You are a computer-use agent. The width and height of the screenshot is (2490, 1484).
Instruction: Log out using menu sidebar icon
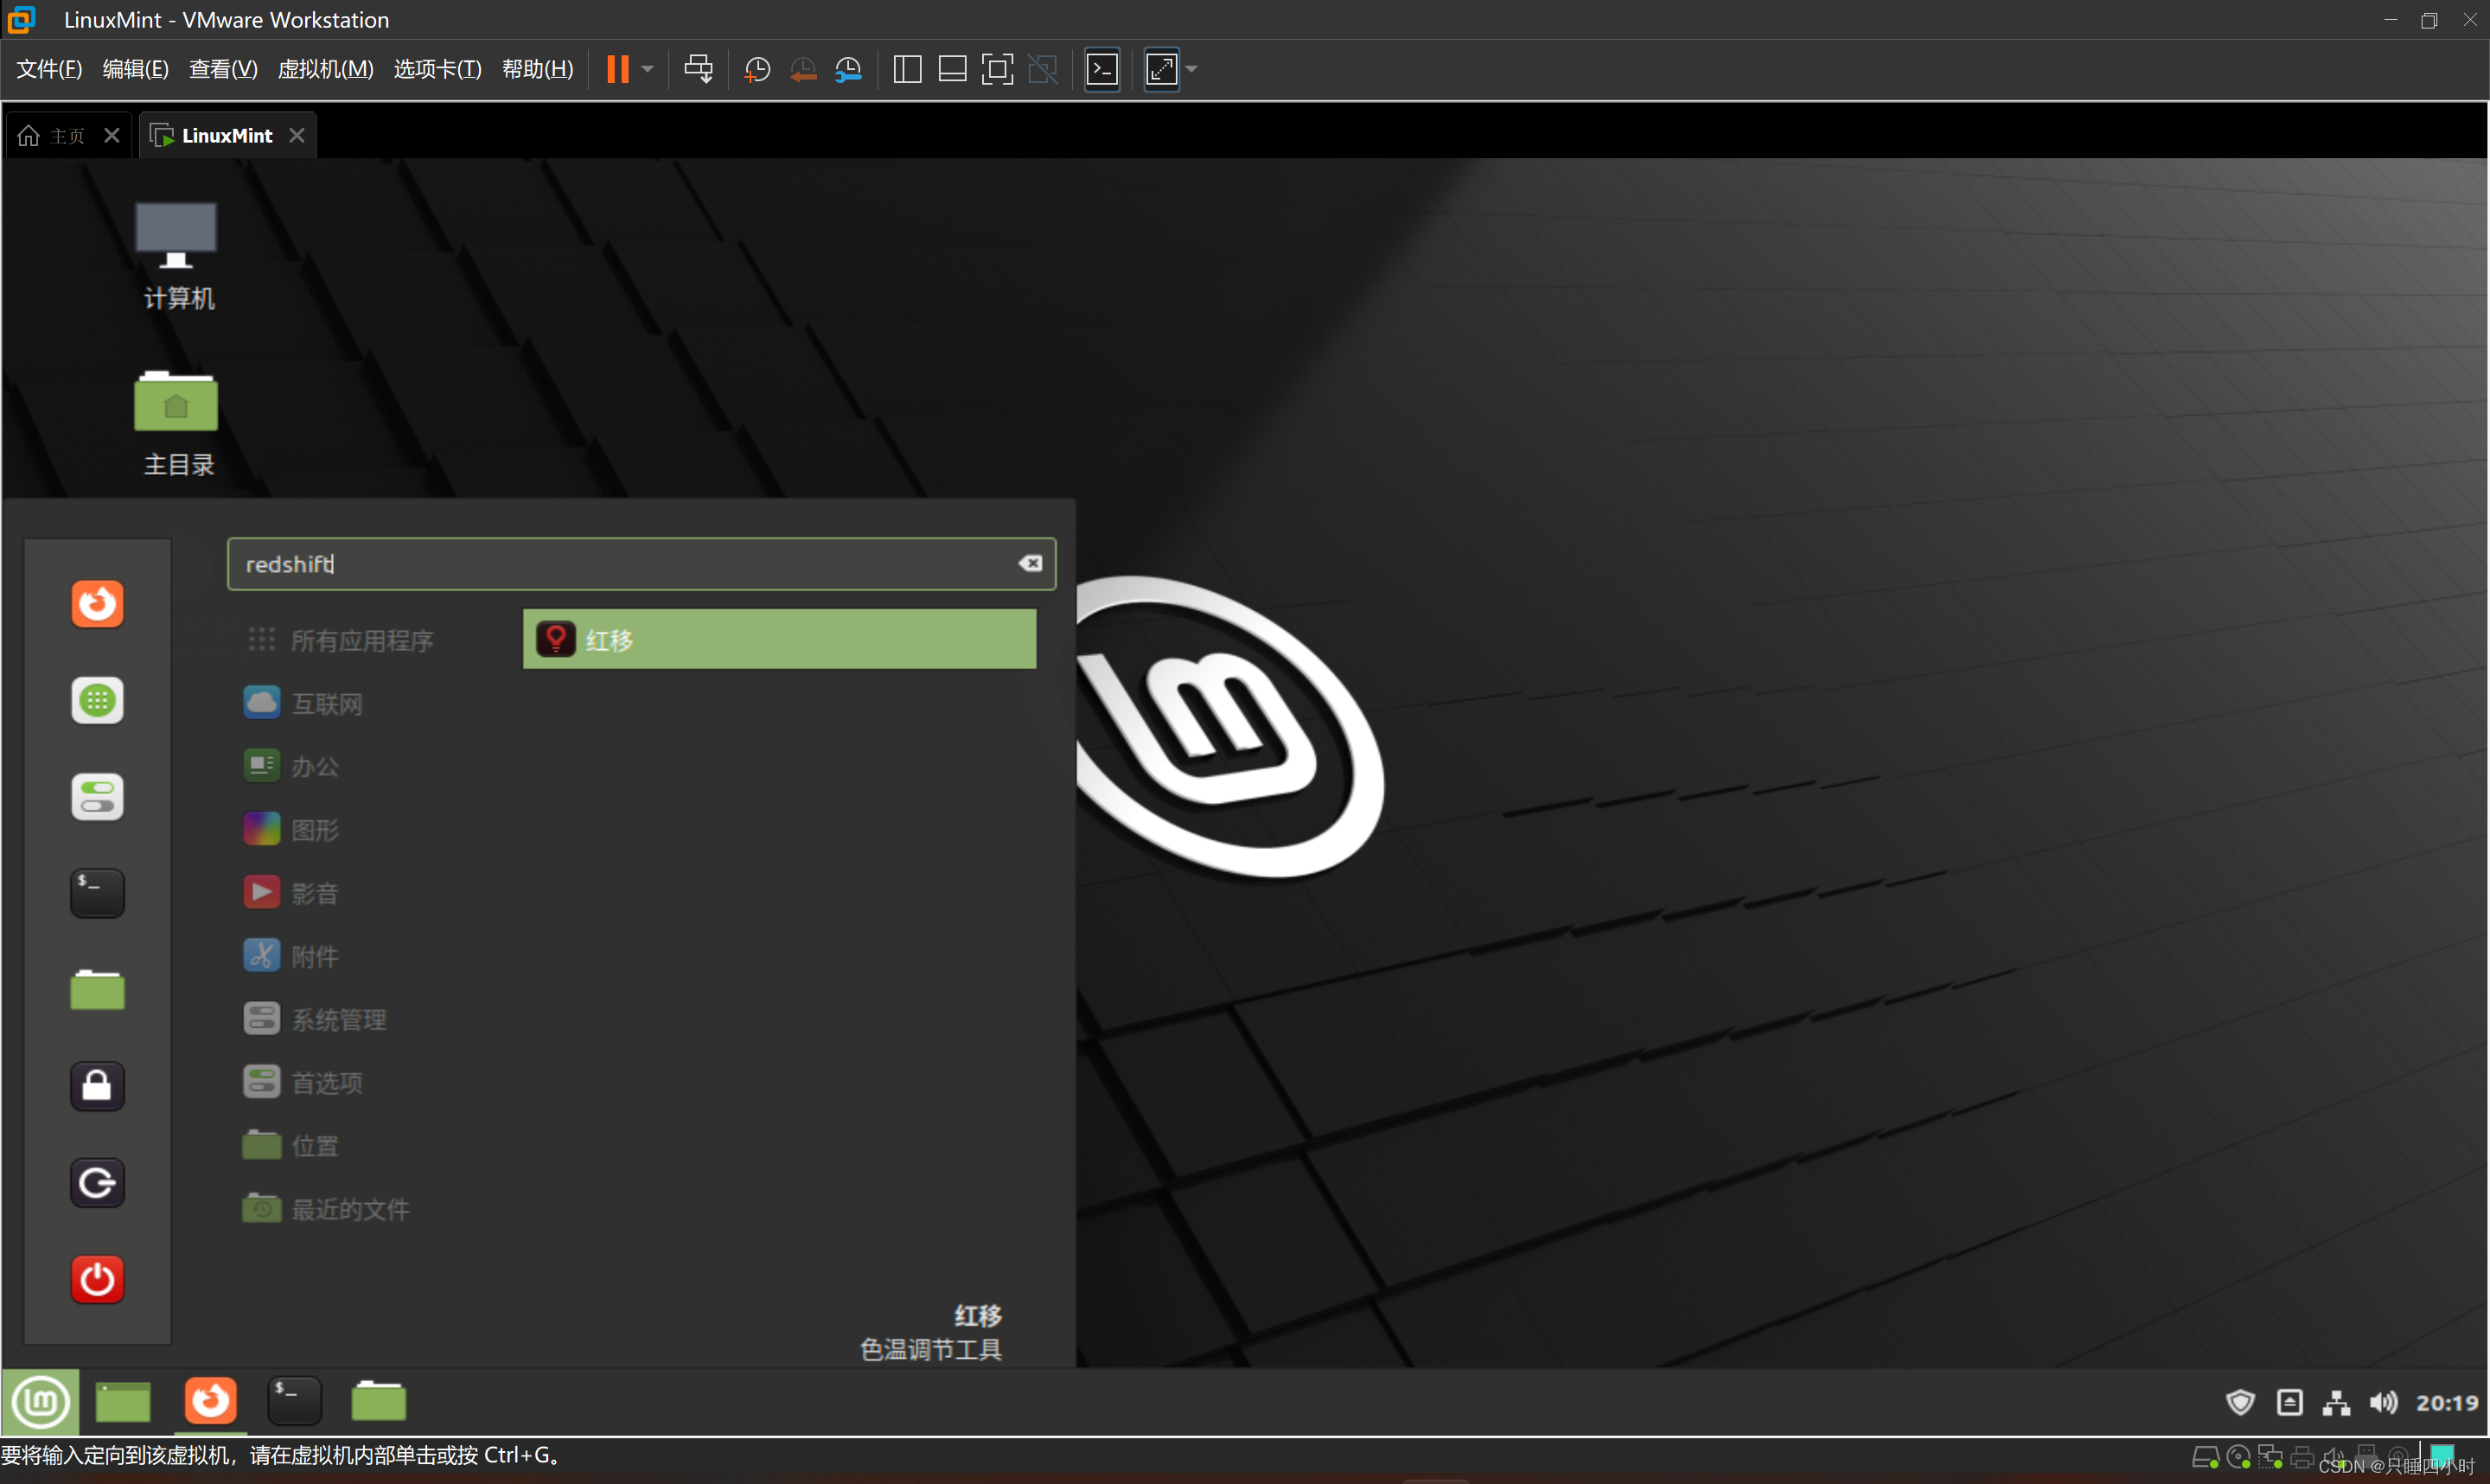[x=97, y=1183]
